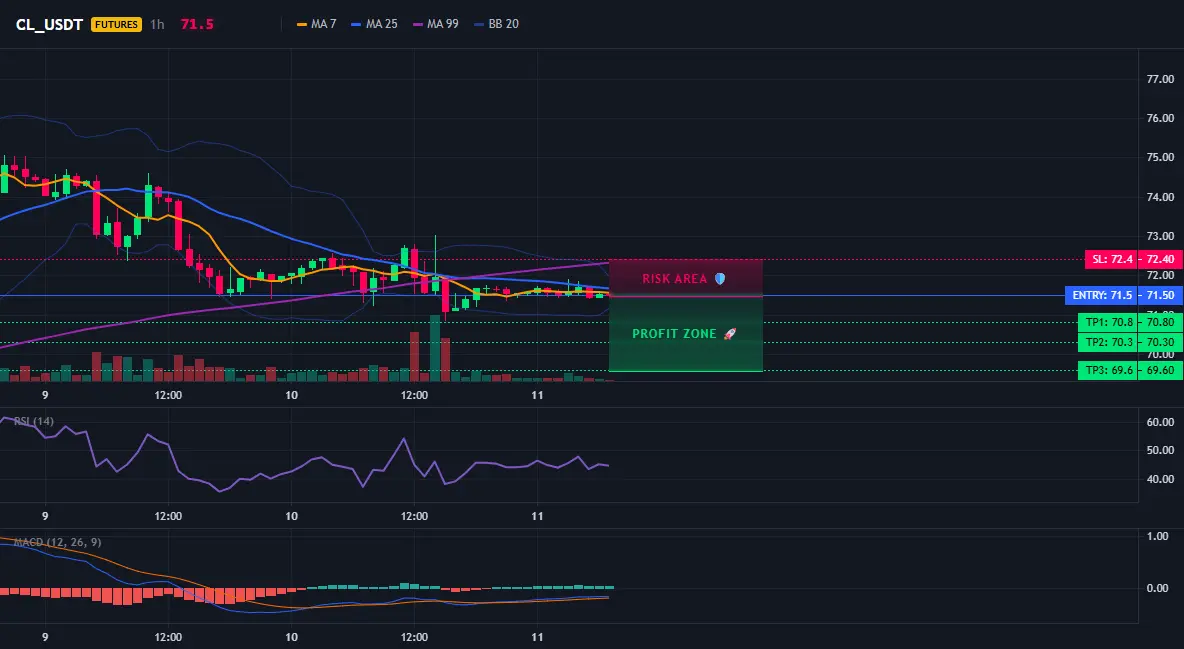Image resolution: width=1184 pixels, height=649 pixels.
Task: Click 75.00 on the price axis
Action: pyautogui.click(x=1160, y=157)
